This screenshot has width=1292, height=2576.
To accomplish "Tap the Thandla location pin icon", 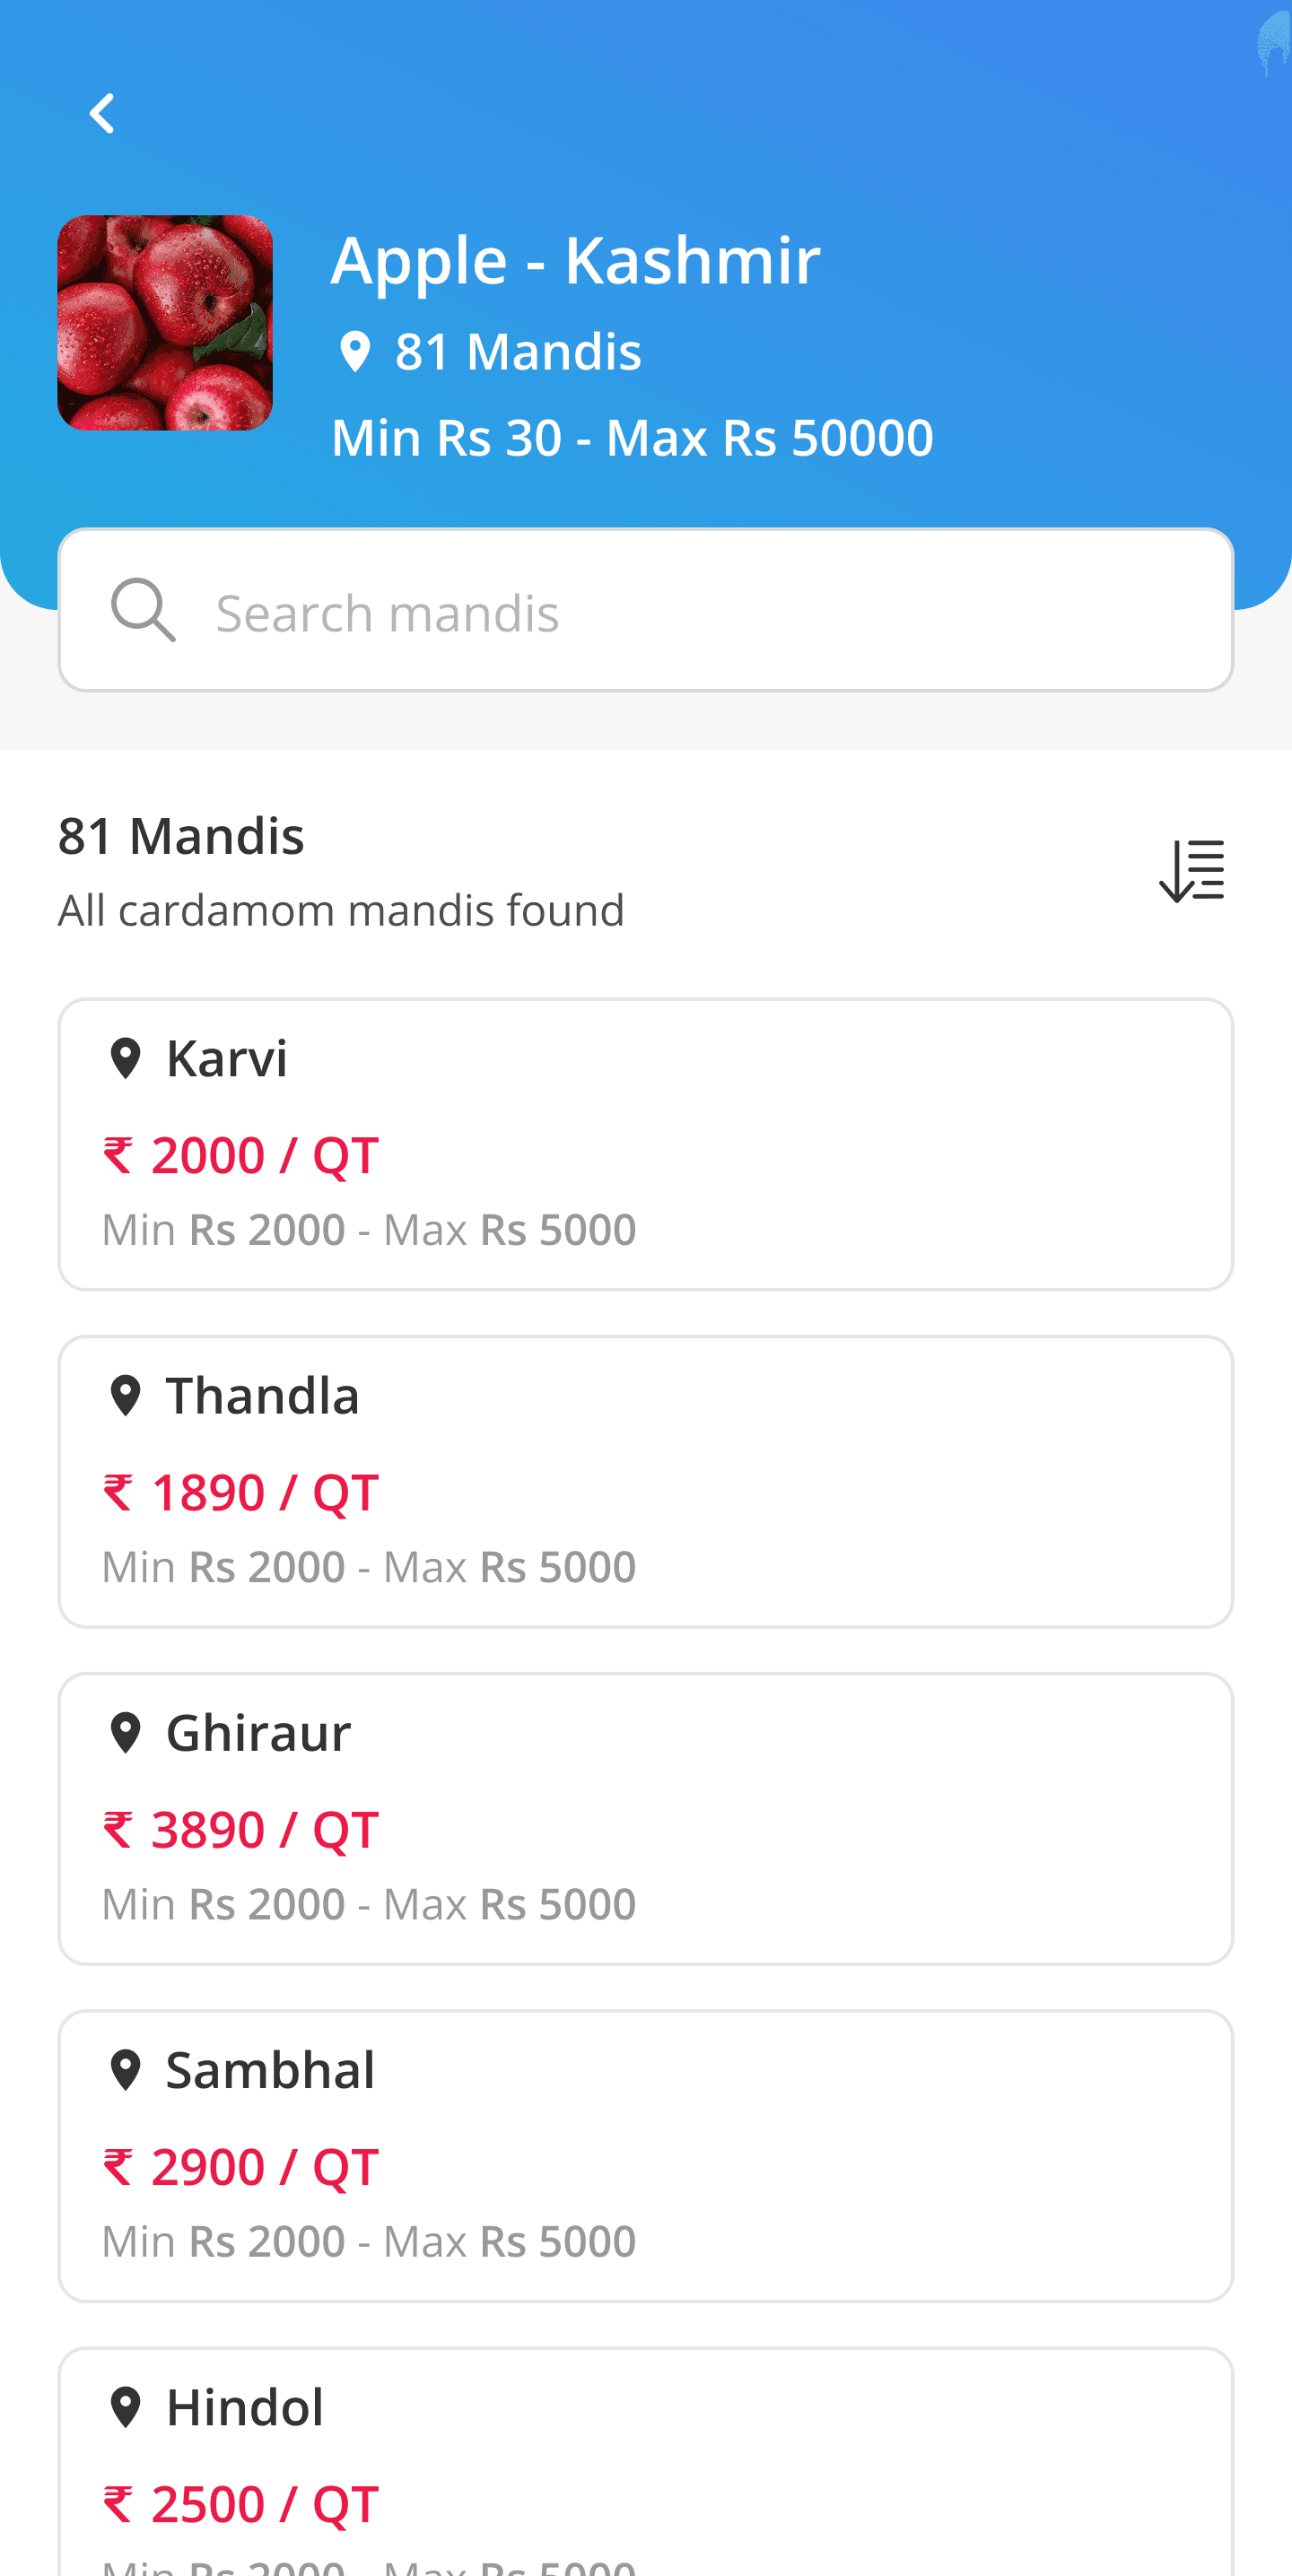I will pos(125,1395).
